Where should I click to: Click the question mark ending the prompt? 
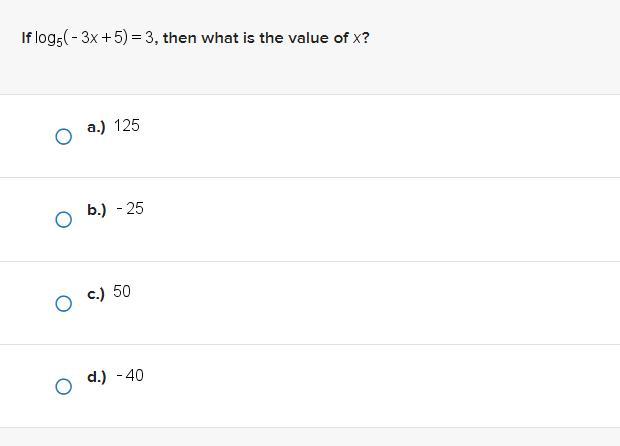tap(366, 38)
